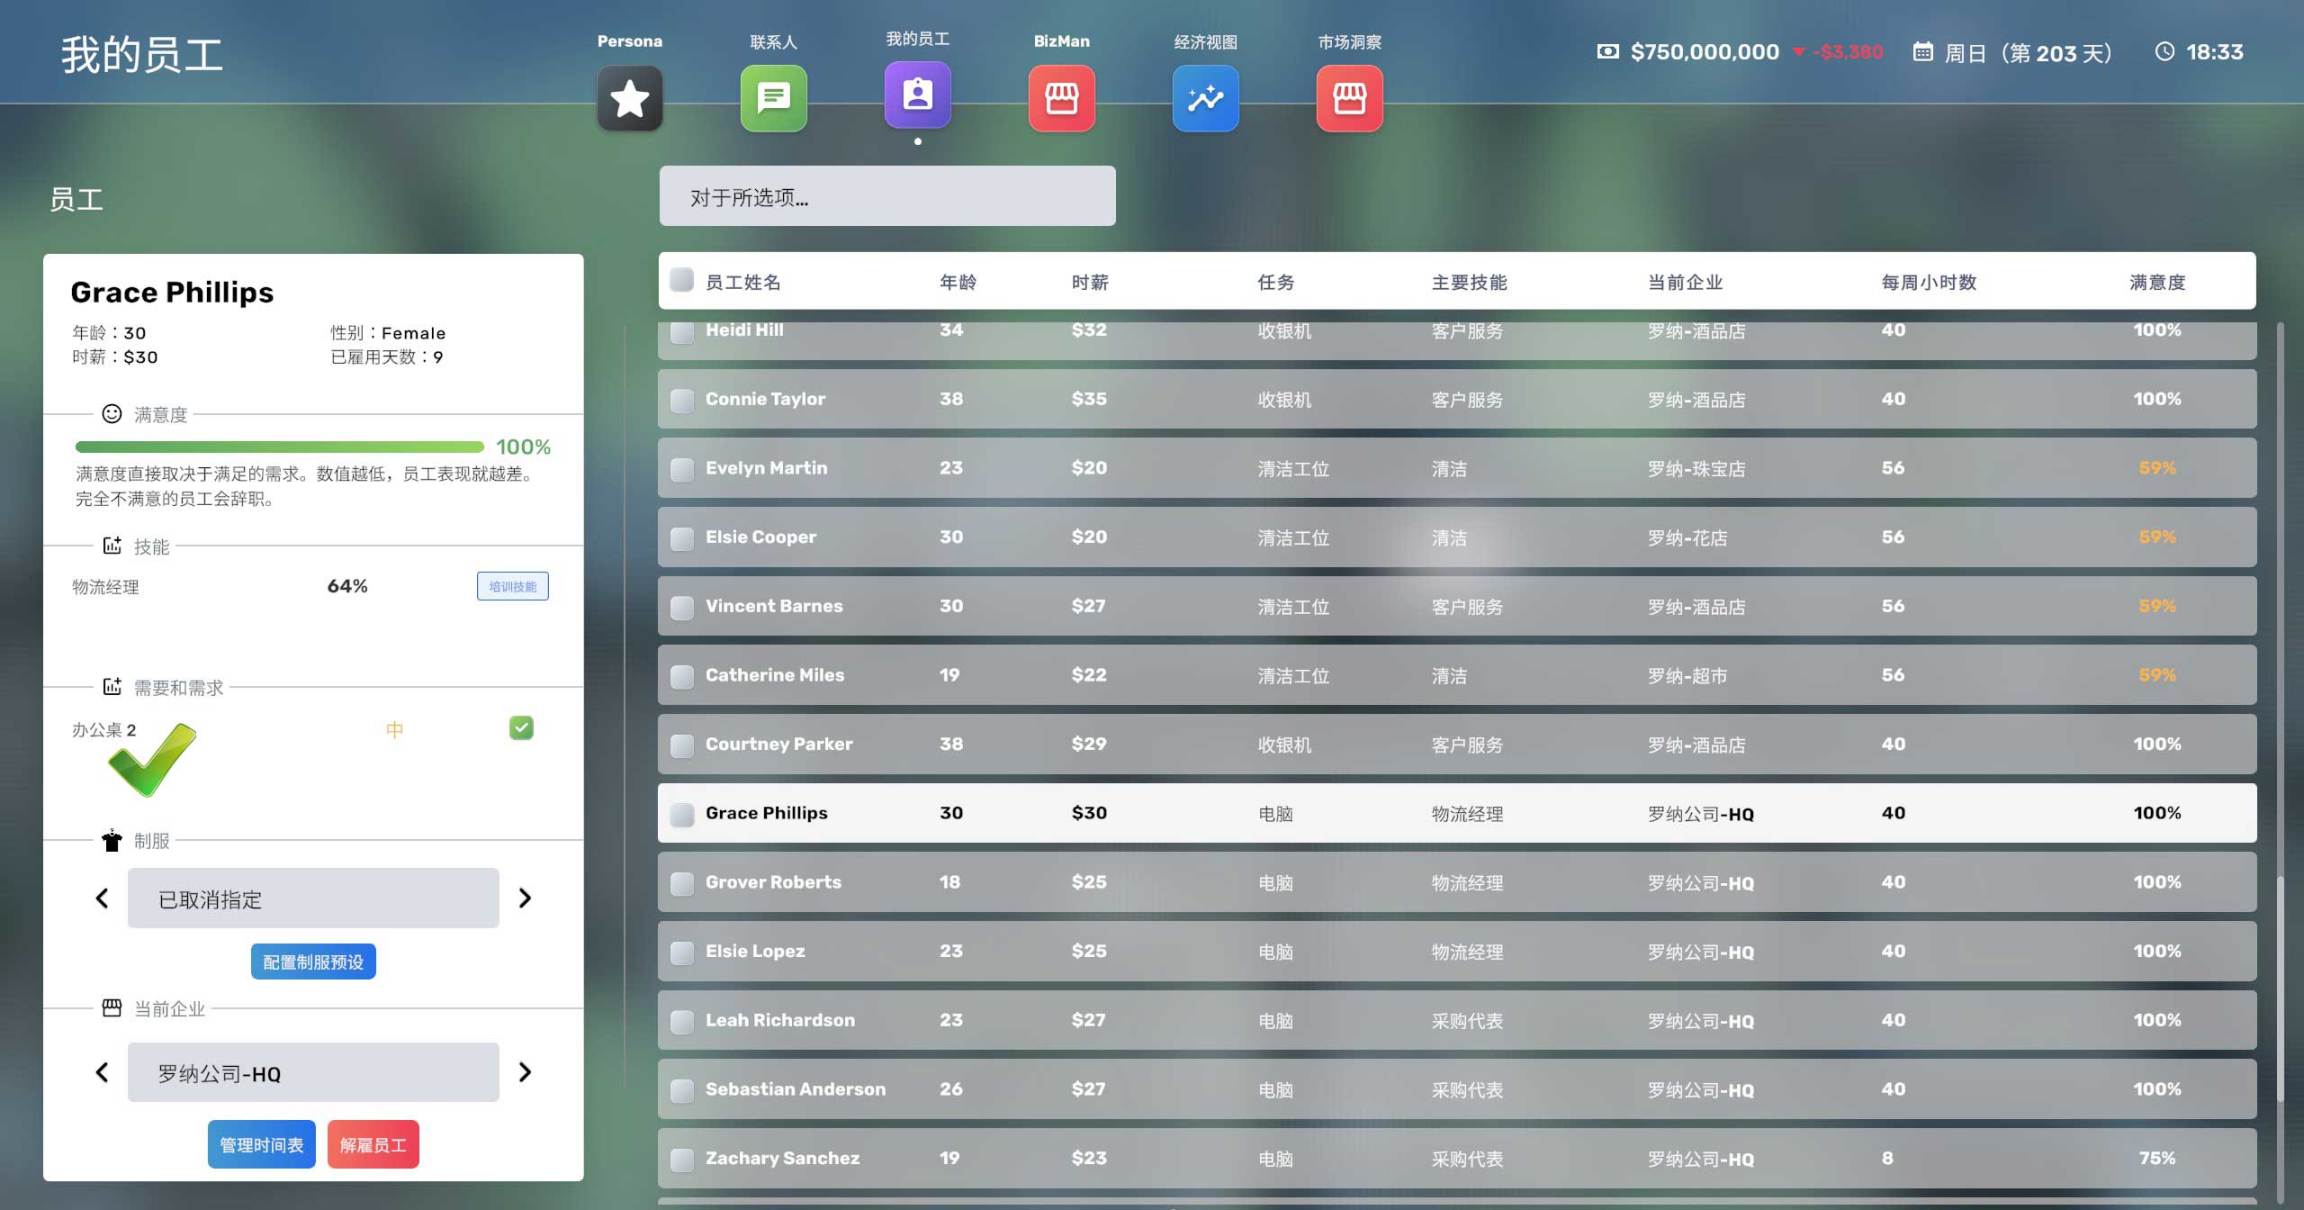Open the 市场洞察 store icon
Image resolution: width=2304 pixels, height=1210 pixels.
[x=1350, y=98]
